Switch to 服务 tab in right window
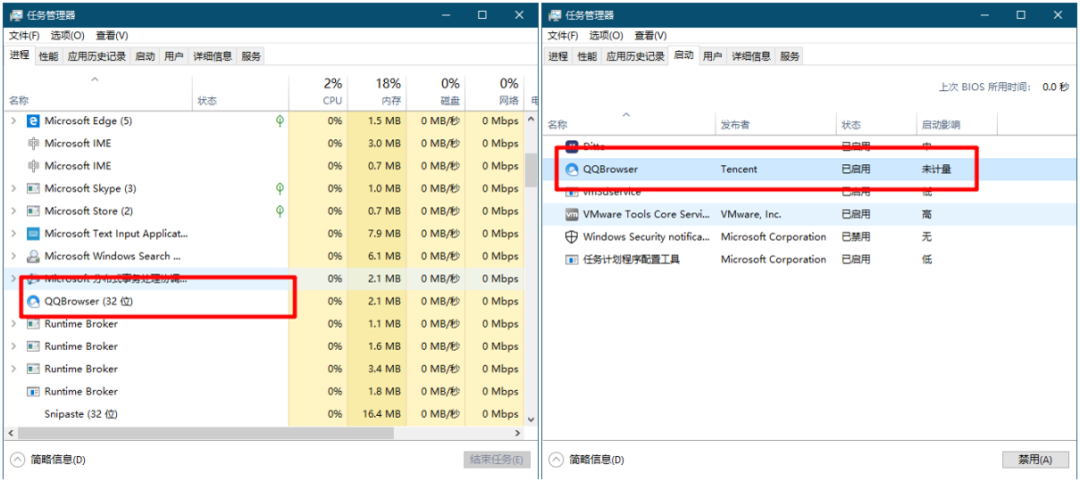 (789, 56)
